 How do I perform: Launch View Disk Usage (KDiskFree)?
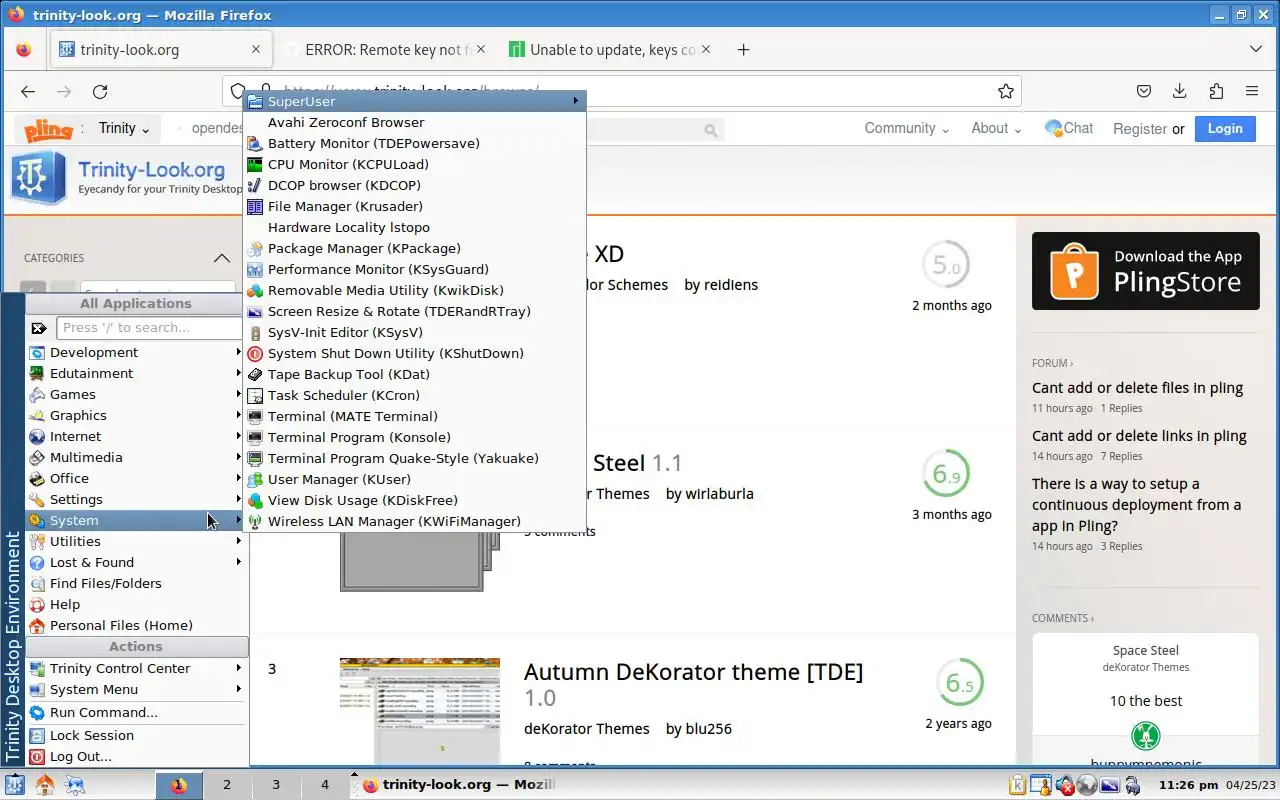(414, 500)
